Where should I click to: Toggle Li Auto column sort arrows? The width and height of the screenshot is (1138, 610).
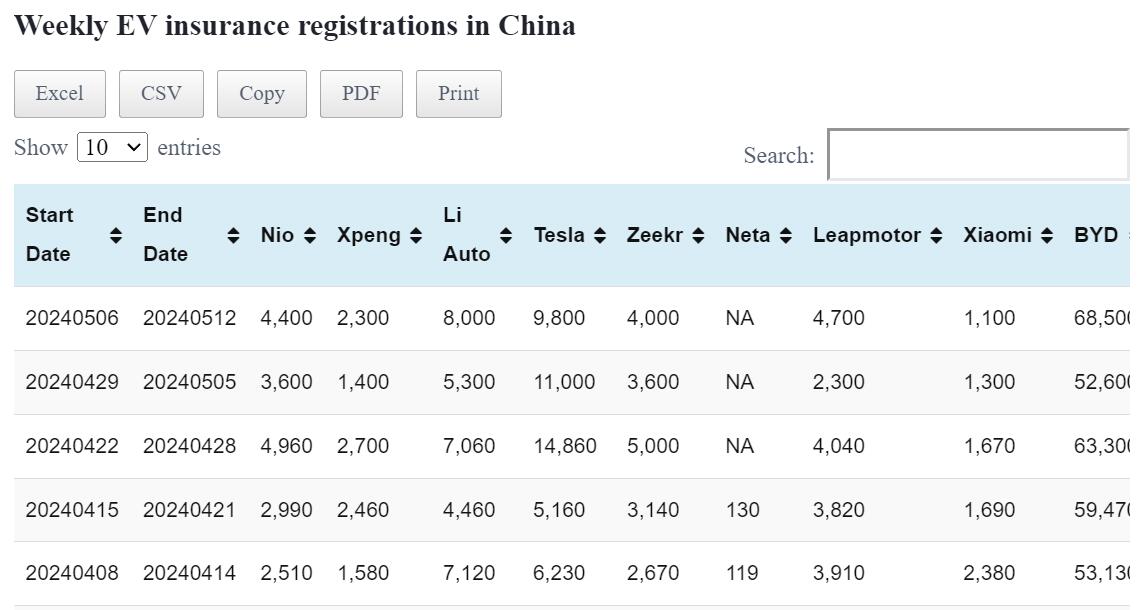click(506, 235)
